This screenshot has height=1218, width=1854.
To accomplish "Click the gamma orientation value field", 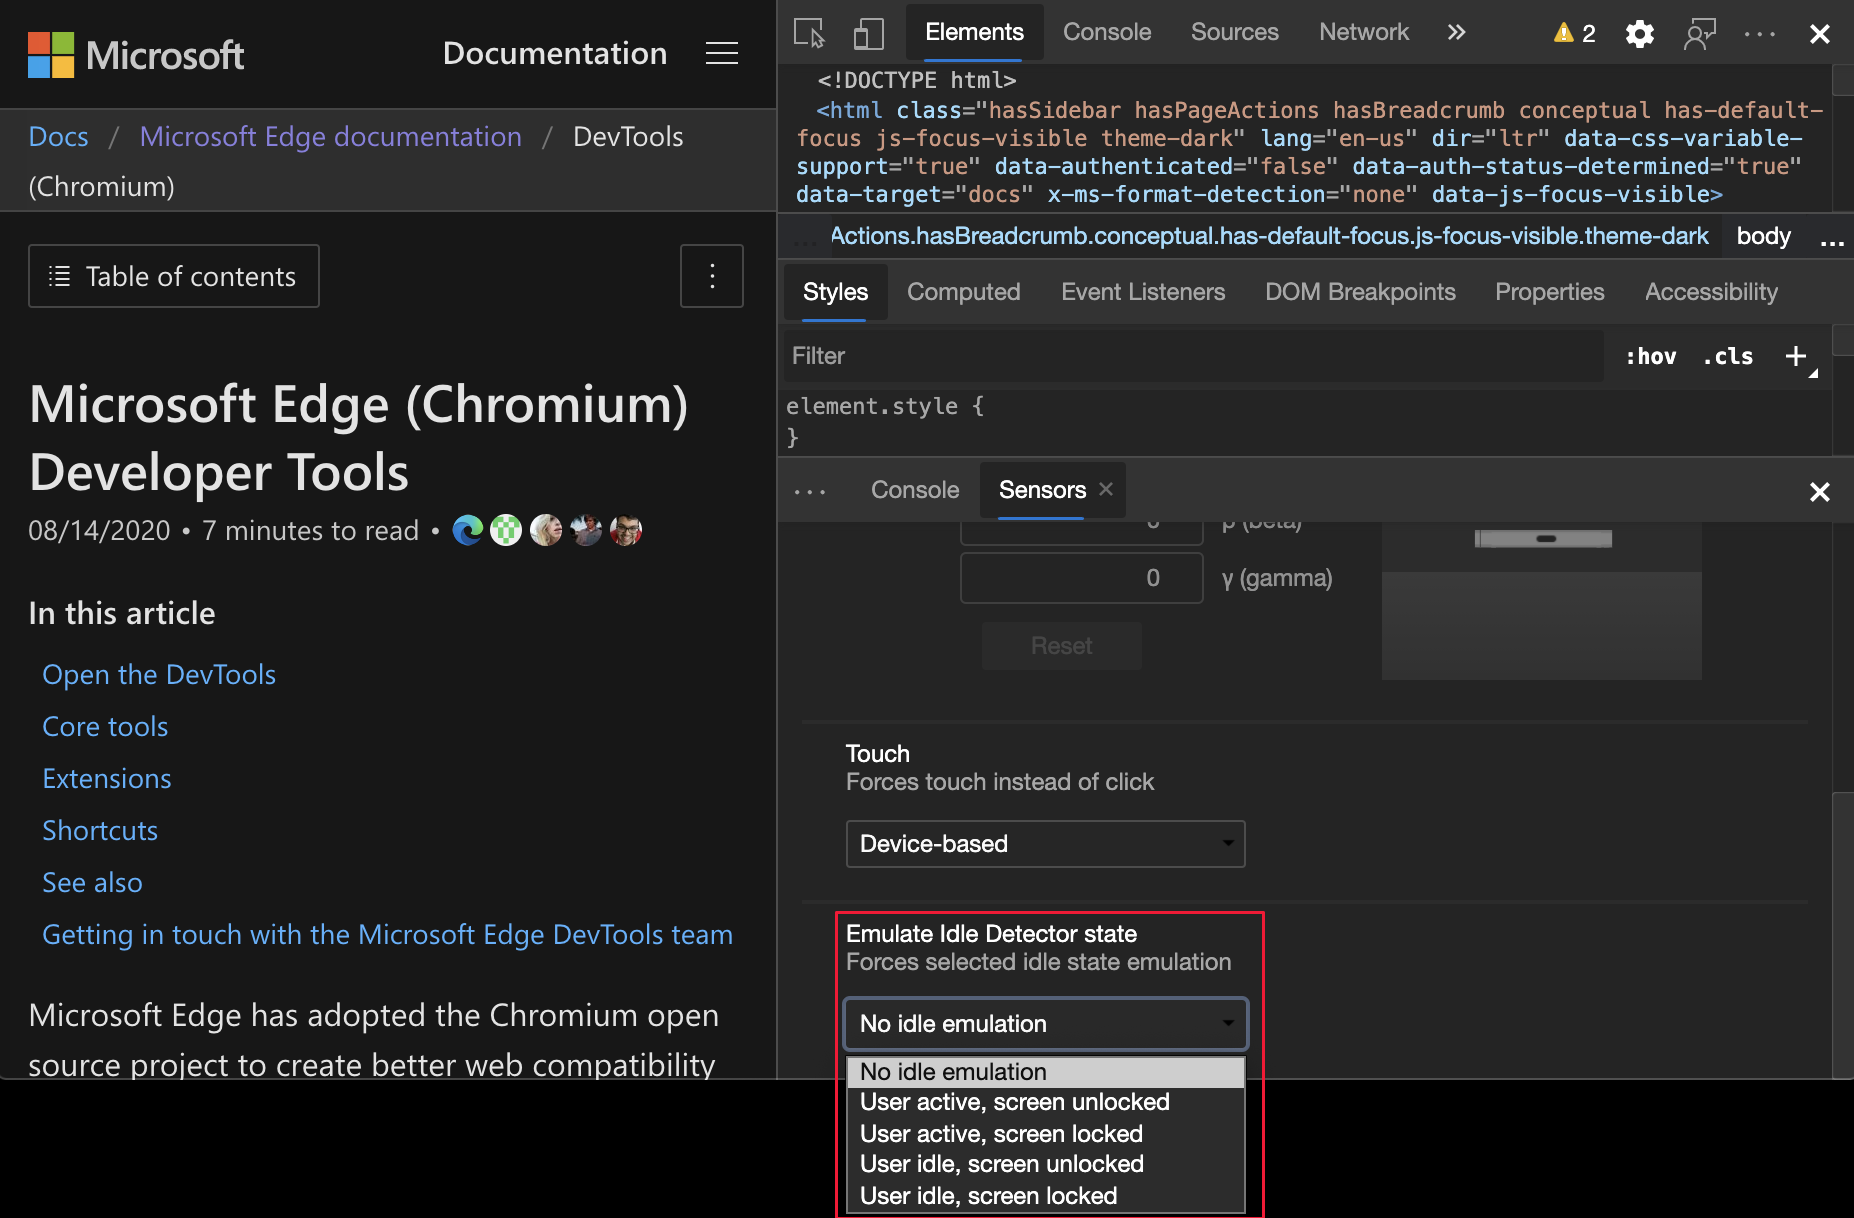I will click(x=1081, y=578).
